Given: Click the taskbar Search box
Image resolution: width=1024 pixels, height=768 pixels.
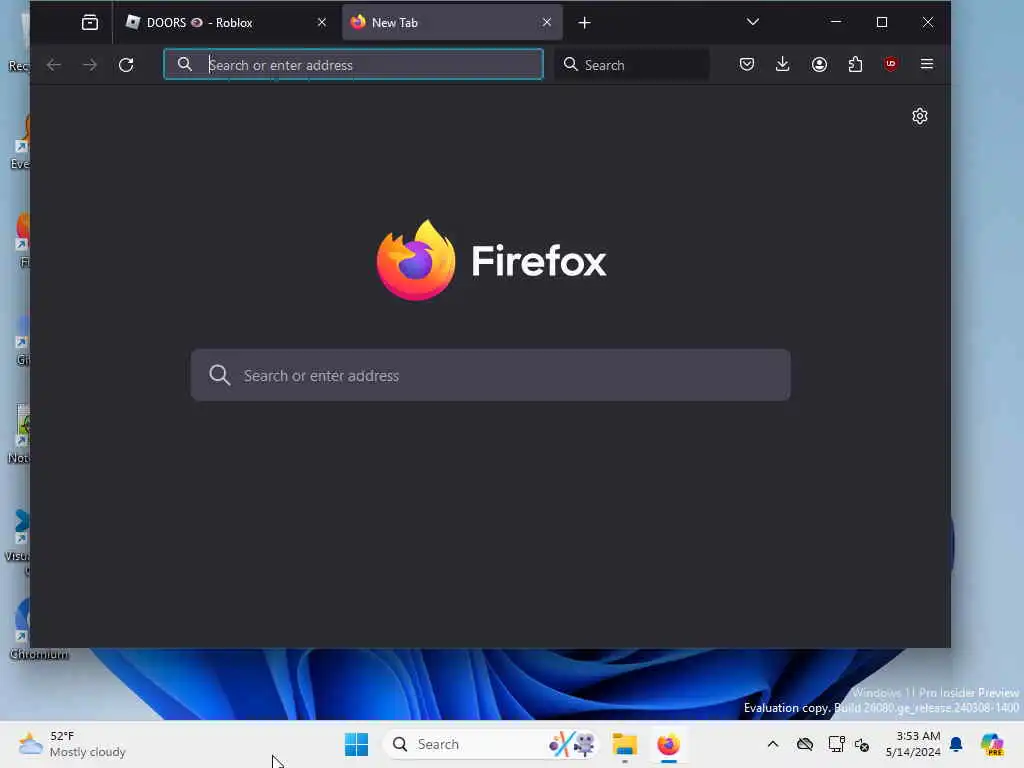Looking at the screenshot, I should click(491, 744).
